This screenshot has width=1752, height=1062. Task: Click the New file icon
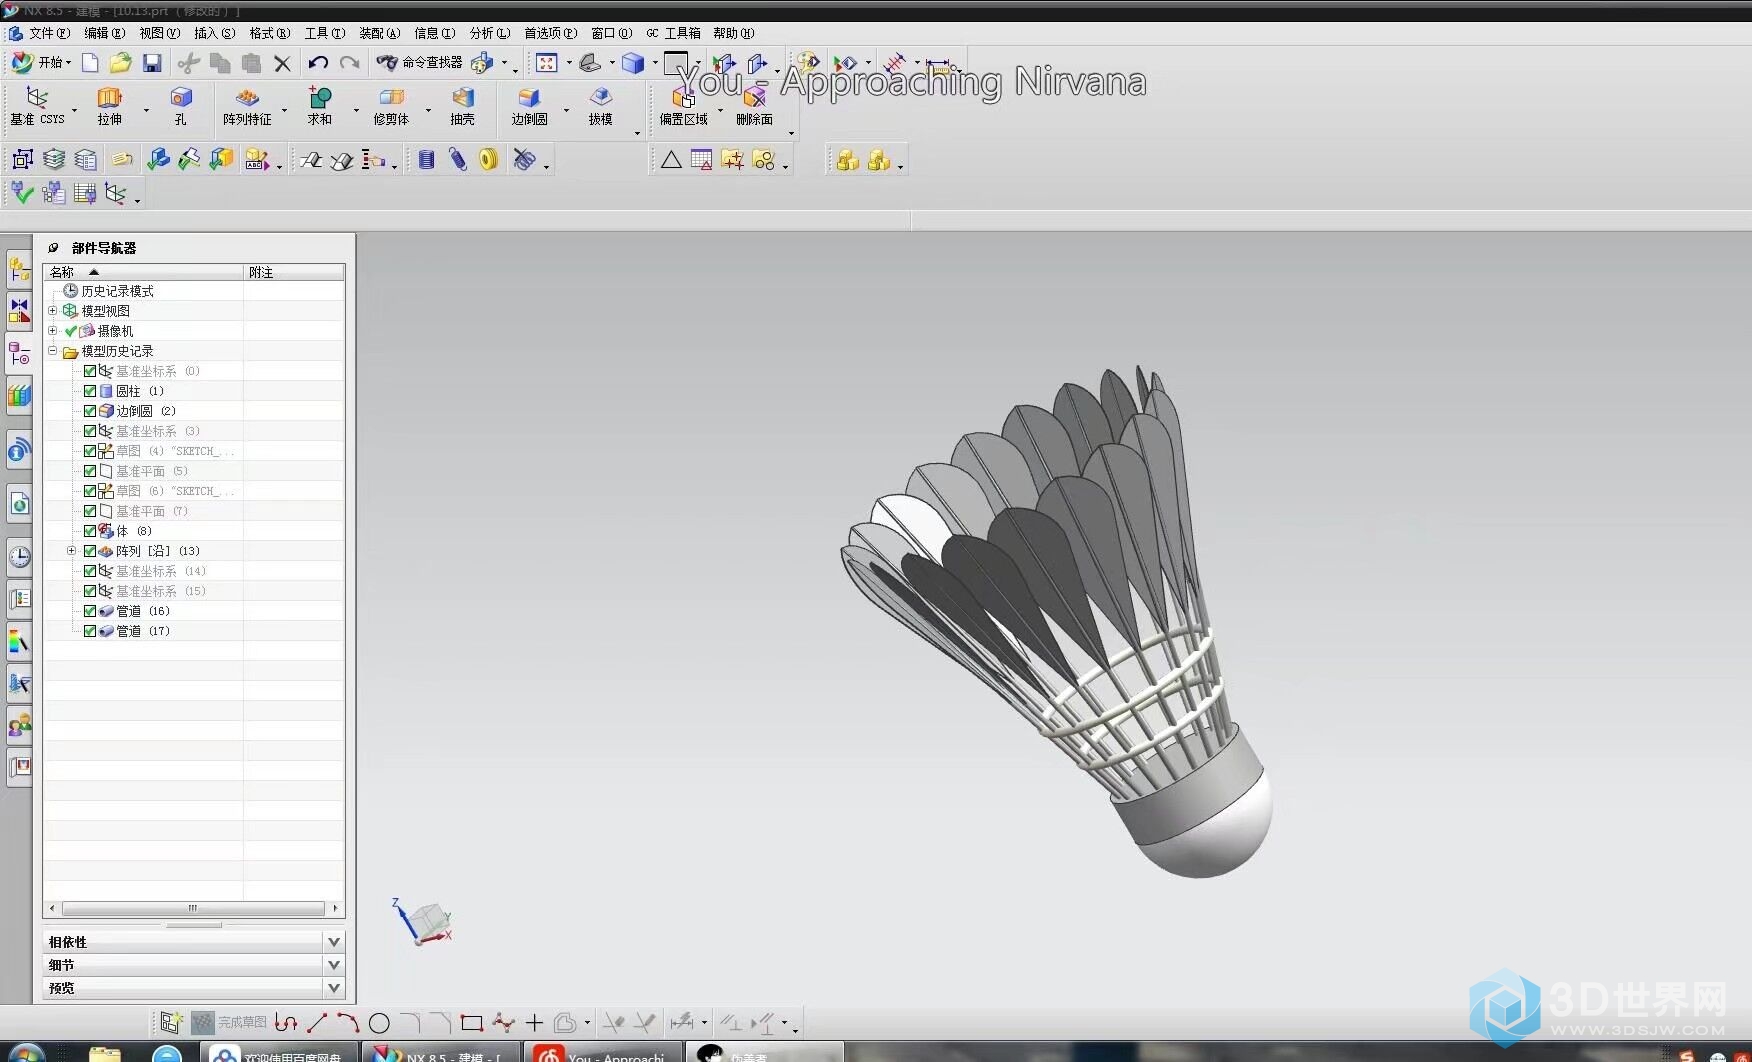coord(90,63)
